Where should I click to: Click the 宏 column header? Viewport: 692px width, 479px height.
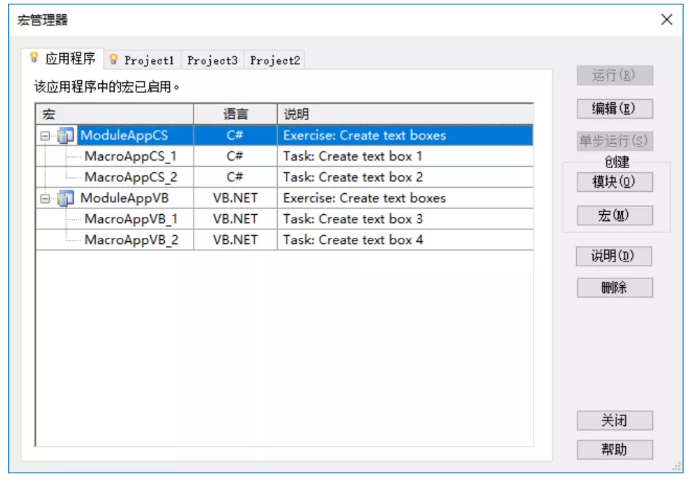115,114
